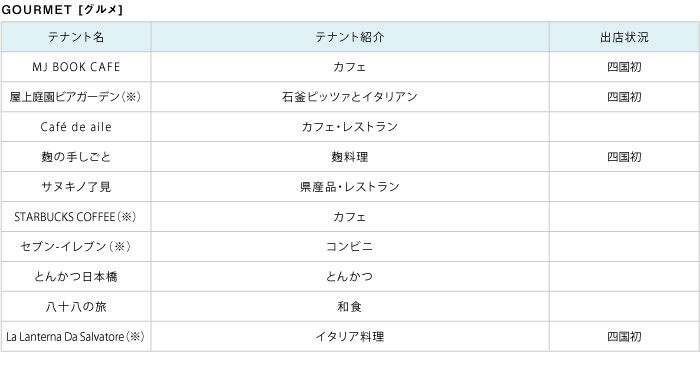
Task: Select the 麹料理 description cell
Action: pyautogui.click(x=350, y=157)
